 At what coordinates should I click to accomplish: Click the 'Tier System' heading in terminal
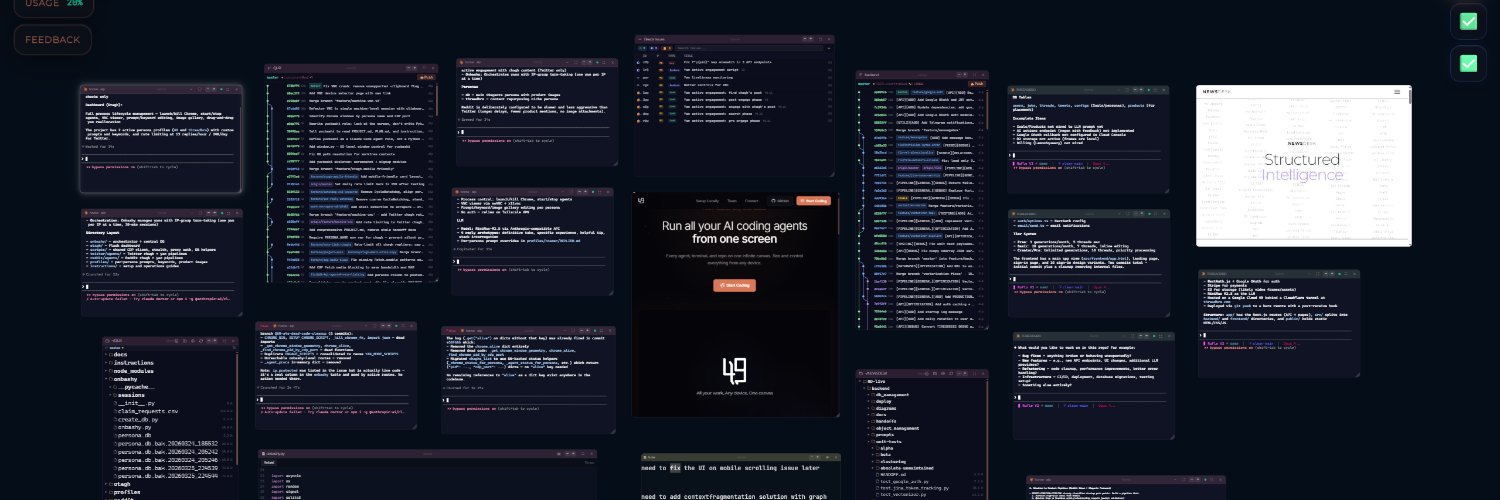(1025, 232)
